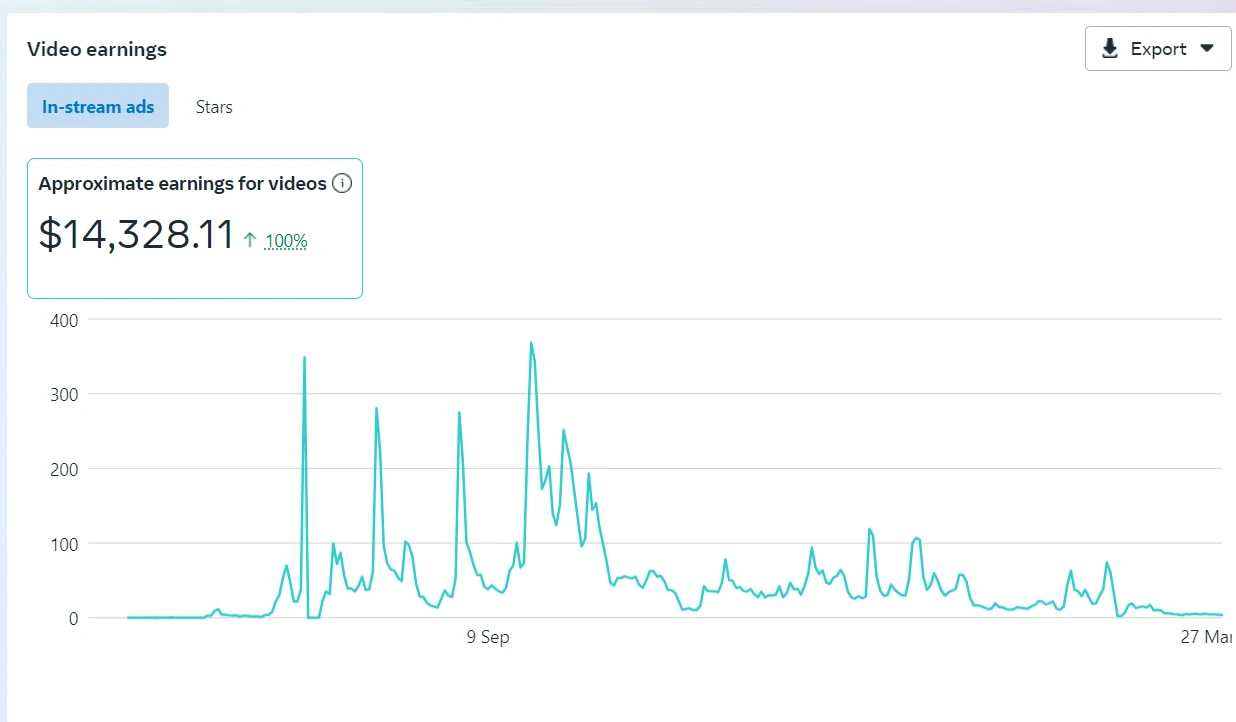
Task: Select the In-stream ads tab
Action: click(98, 106)
